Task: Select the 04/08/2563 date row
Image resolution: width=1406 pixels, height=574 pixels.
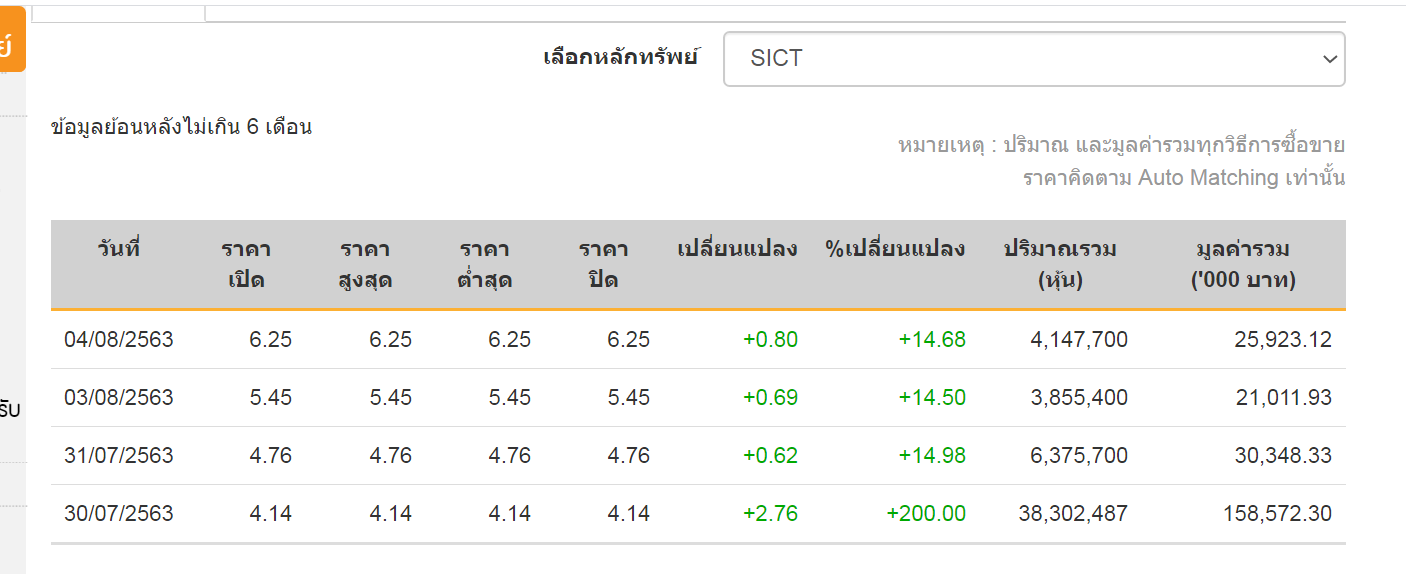Action: pyautogui.click(x=119, y=340)
